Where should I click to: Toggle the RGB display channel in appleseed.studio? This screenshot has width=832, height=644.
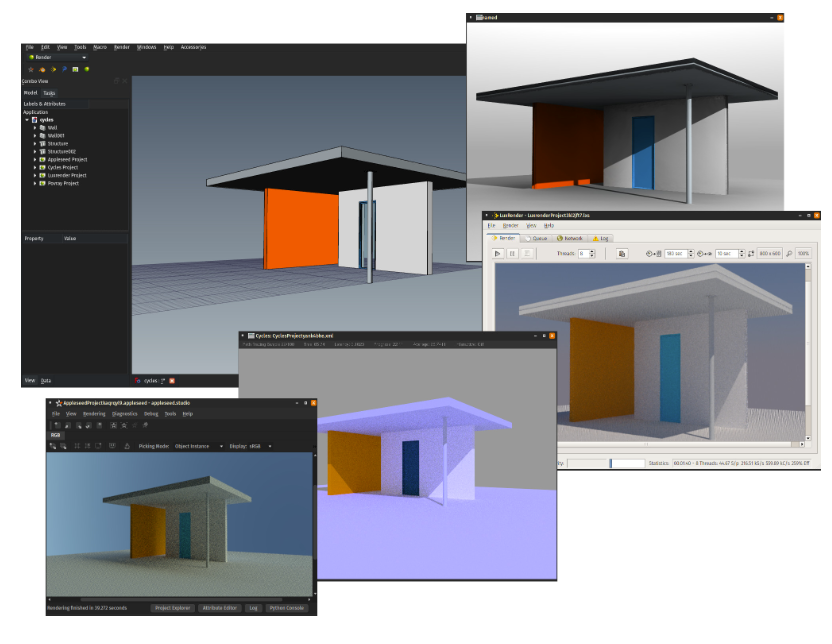(x=54, y=436)
